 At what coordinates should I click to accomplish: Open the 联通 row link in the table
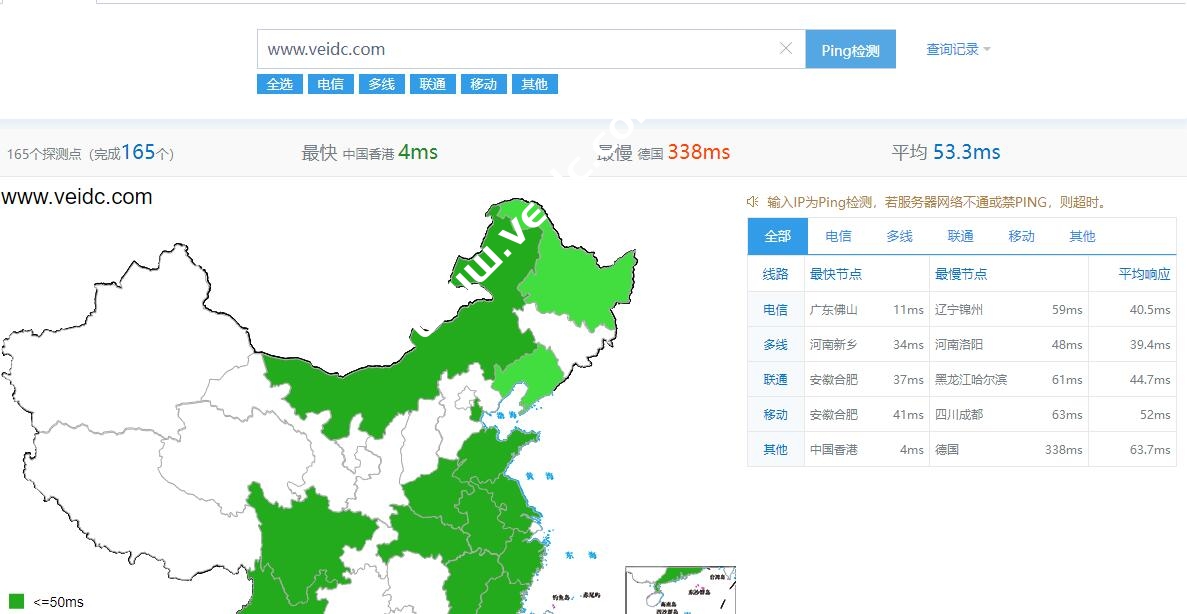point(775,379)
